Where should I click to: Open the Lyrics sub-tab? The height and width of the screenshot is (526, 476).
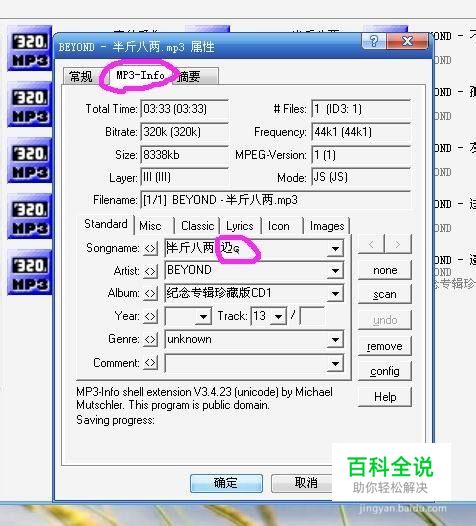240,226
